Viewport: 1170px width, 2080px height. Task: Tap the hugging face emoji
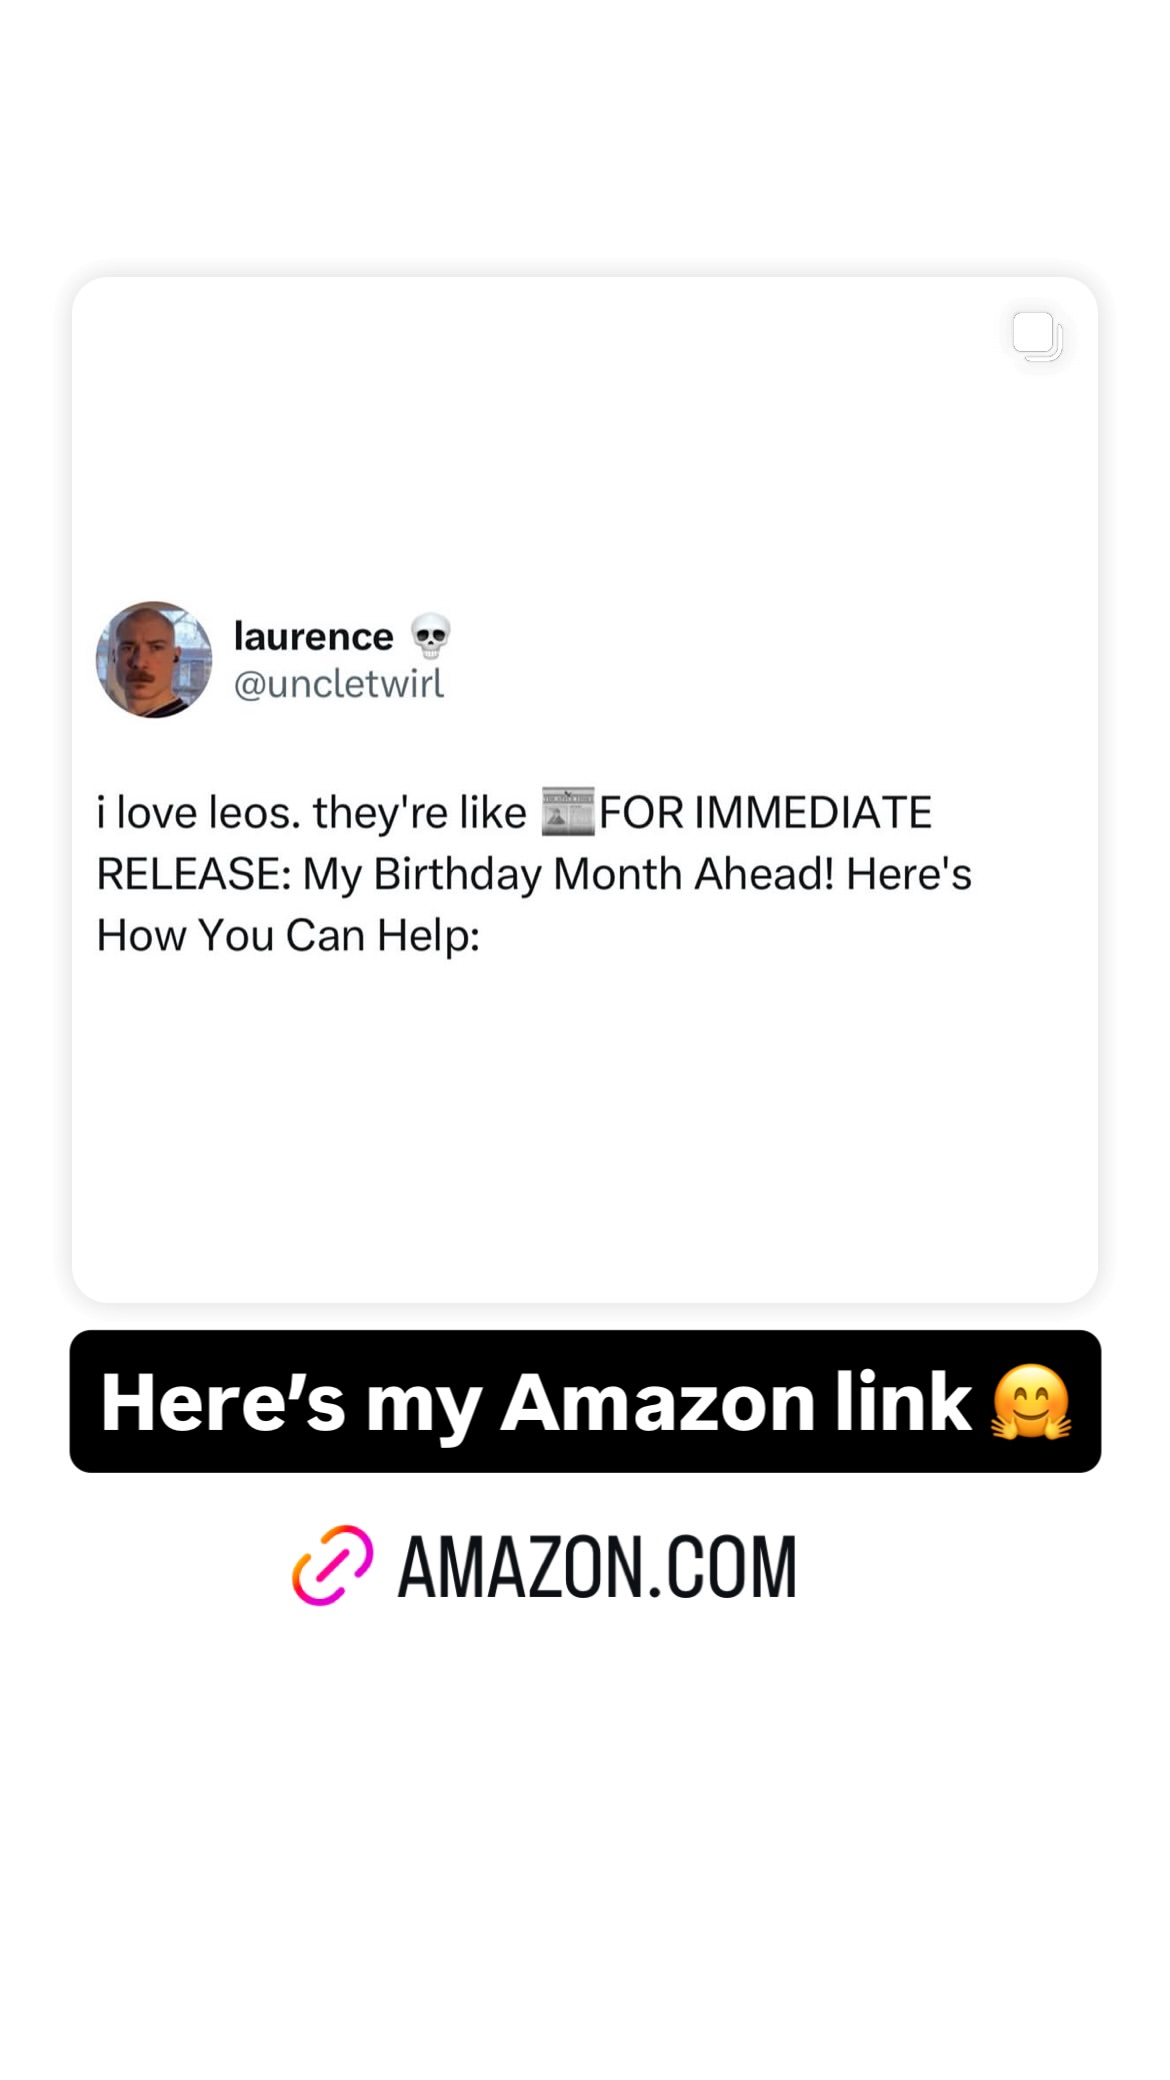tap(1031, 1402)
